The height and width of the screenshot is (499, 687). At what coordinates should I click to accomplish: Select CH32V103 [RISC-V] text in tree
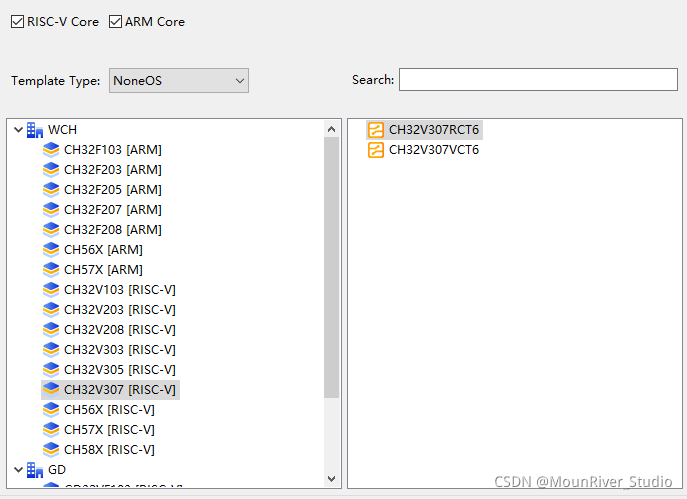(120, 290)
